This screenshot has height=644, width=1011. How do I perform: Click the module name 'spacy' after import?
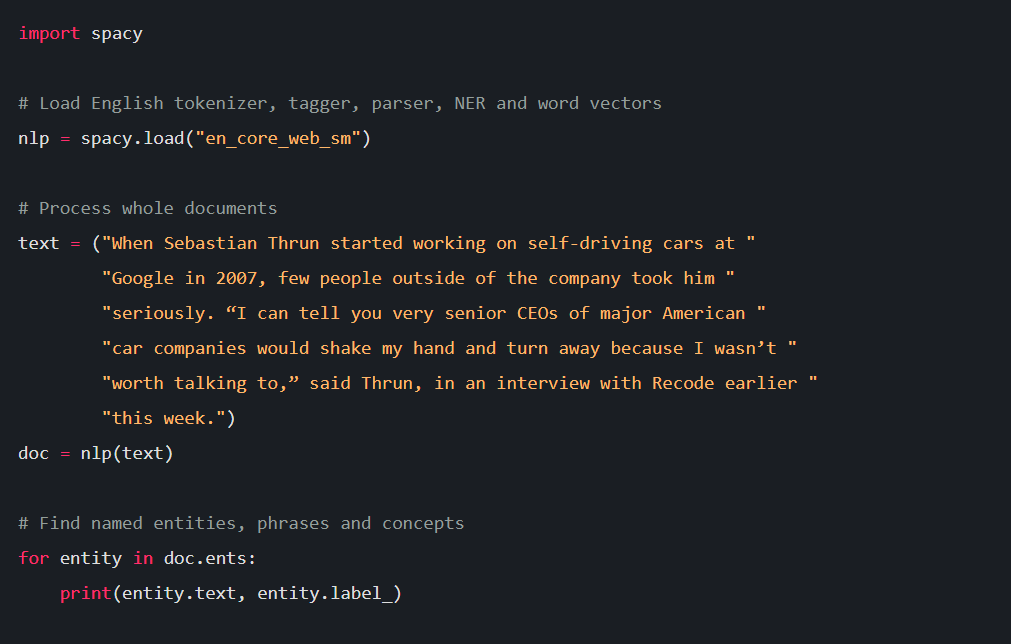point(117,34)
